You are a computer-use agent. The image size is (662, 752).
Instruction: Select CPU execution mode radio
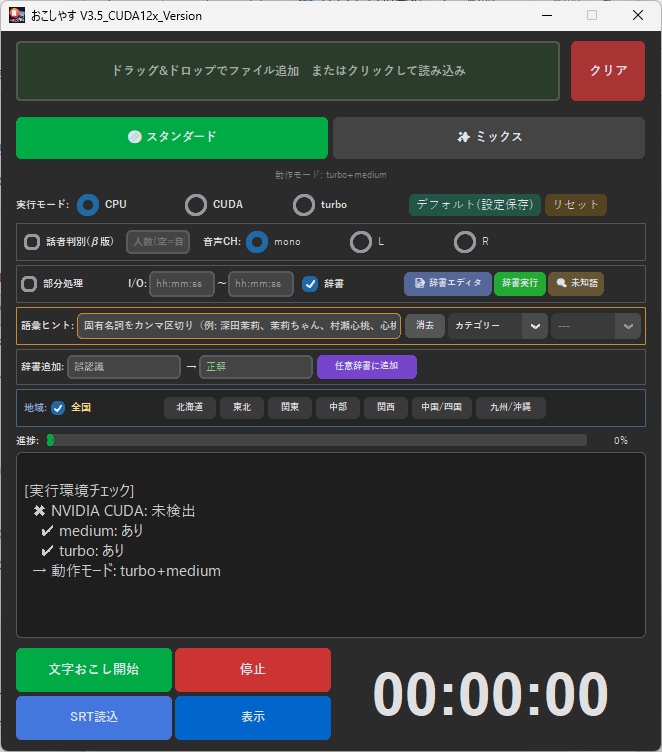click(88, 205)
